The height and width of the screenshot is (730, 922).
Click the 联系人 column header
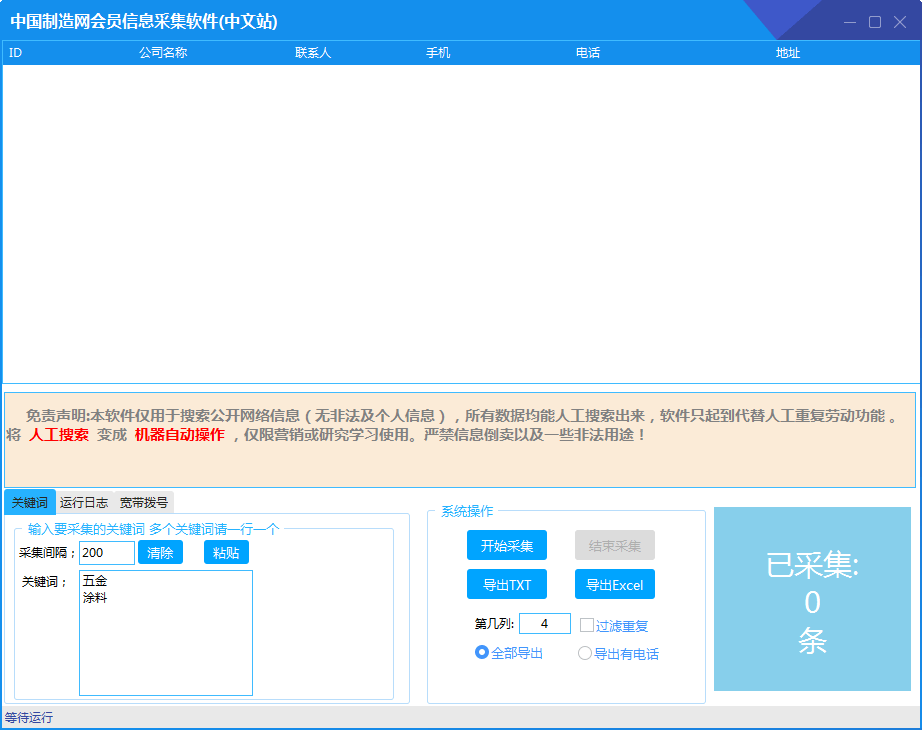click(313, 53)
